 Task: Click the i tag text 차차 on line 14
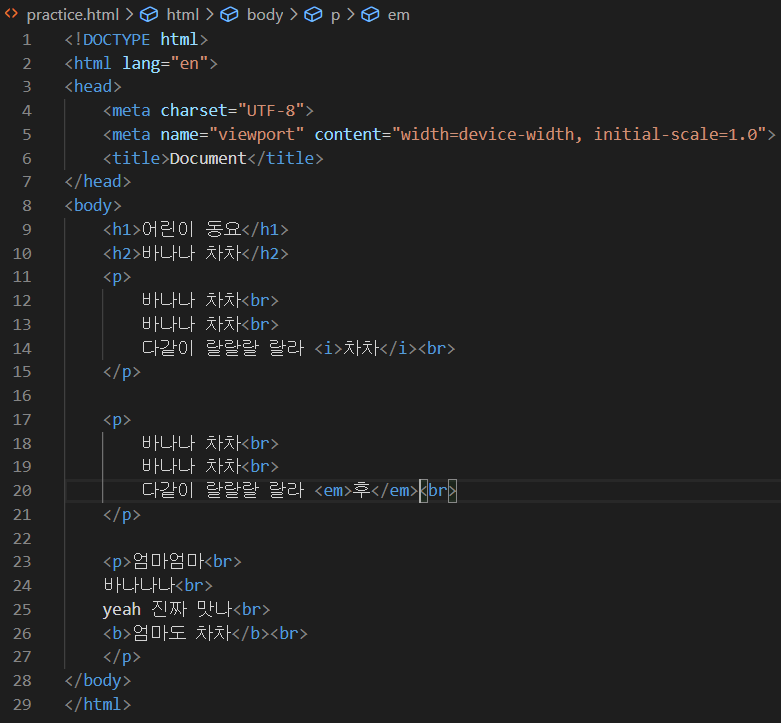362,348
